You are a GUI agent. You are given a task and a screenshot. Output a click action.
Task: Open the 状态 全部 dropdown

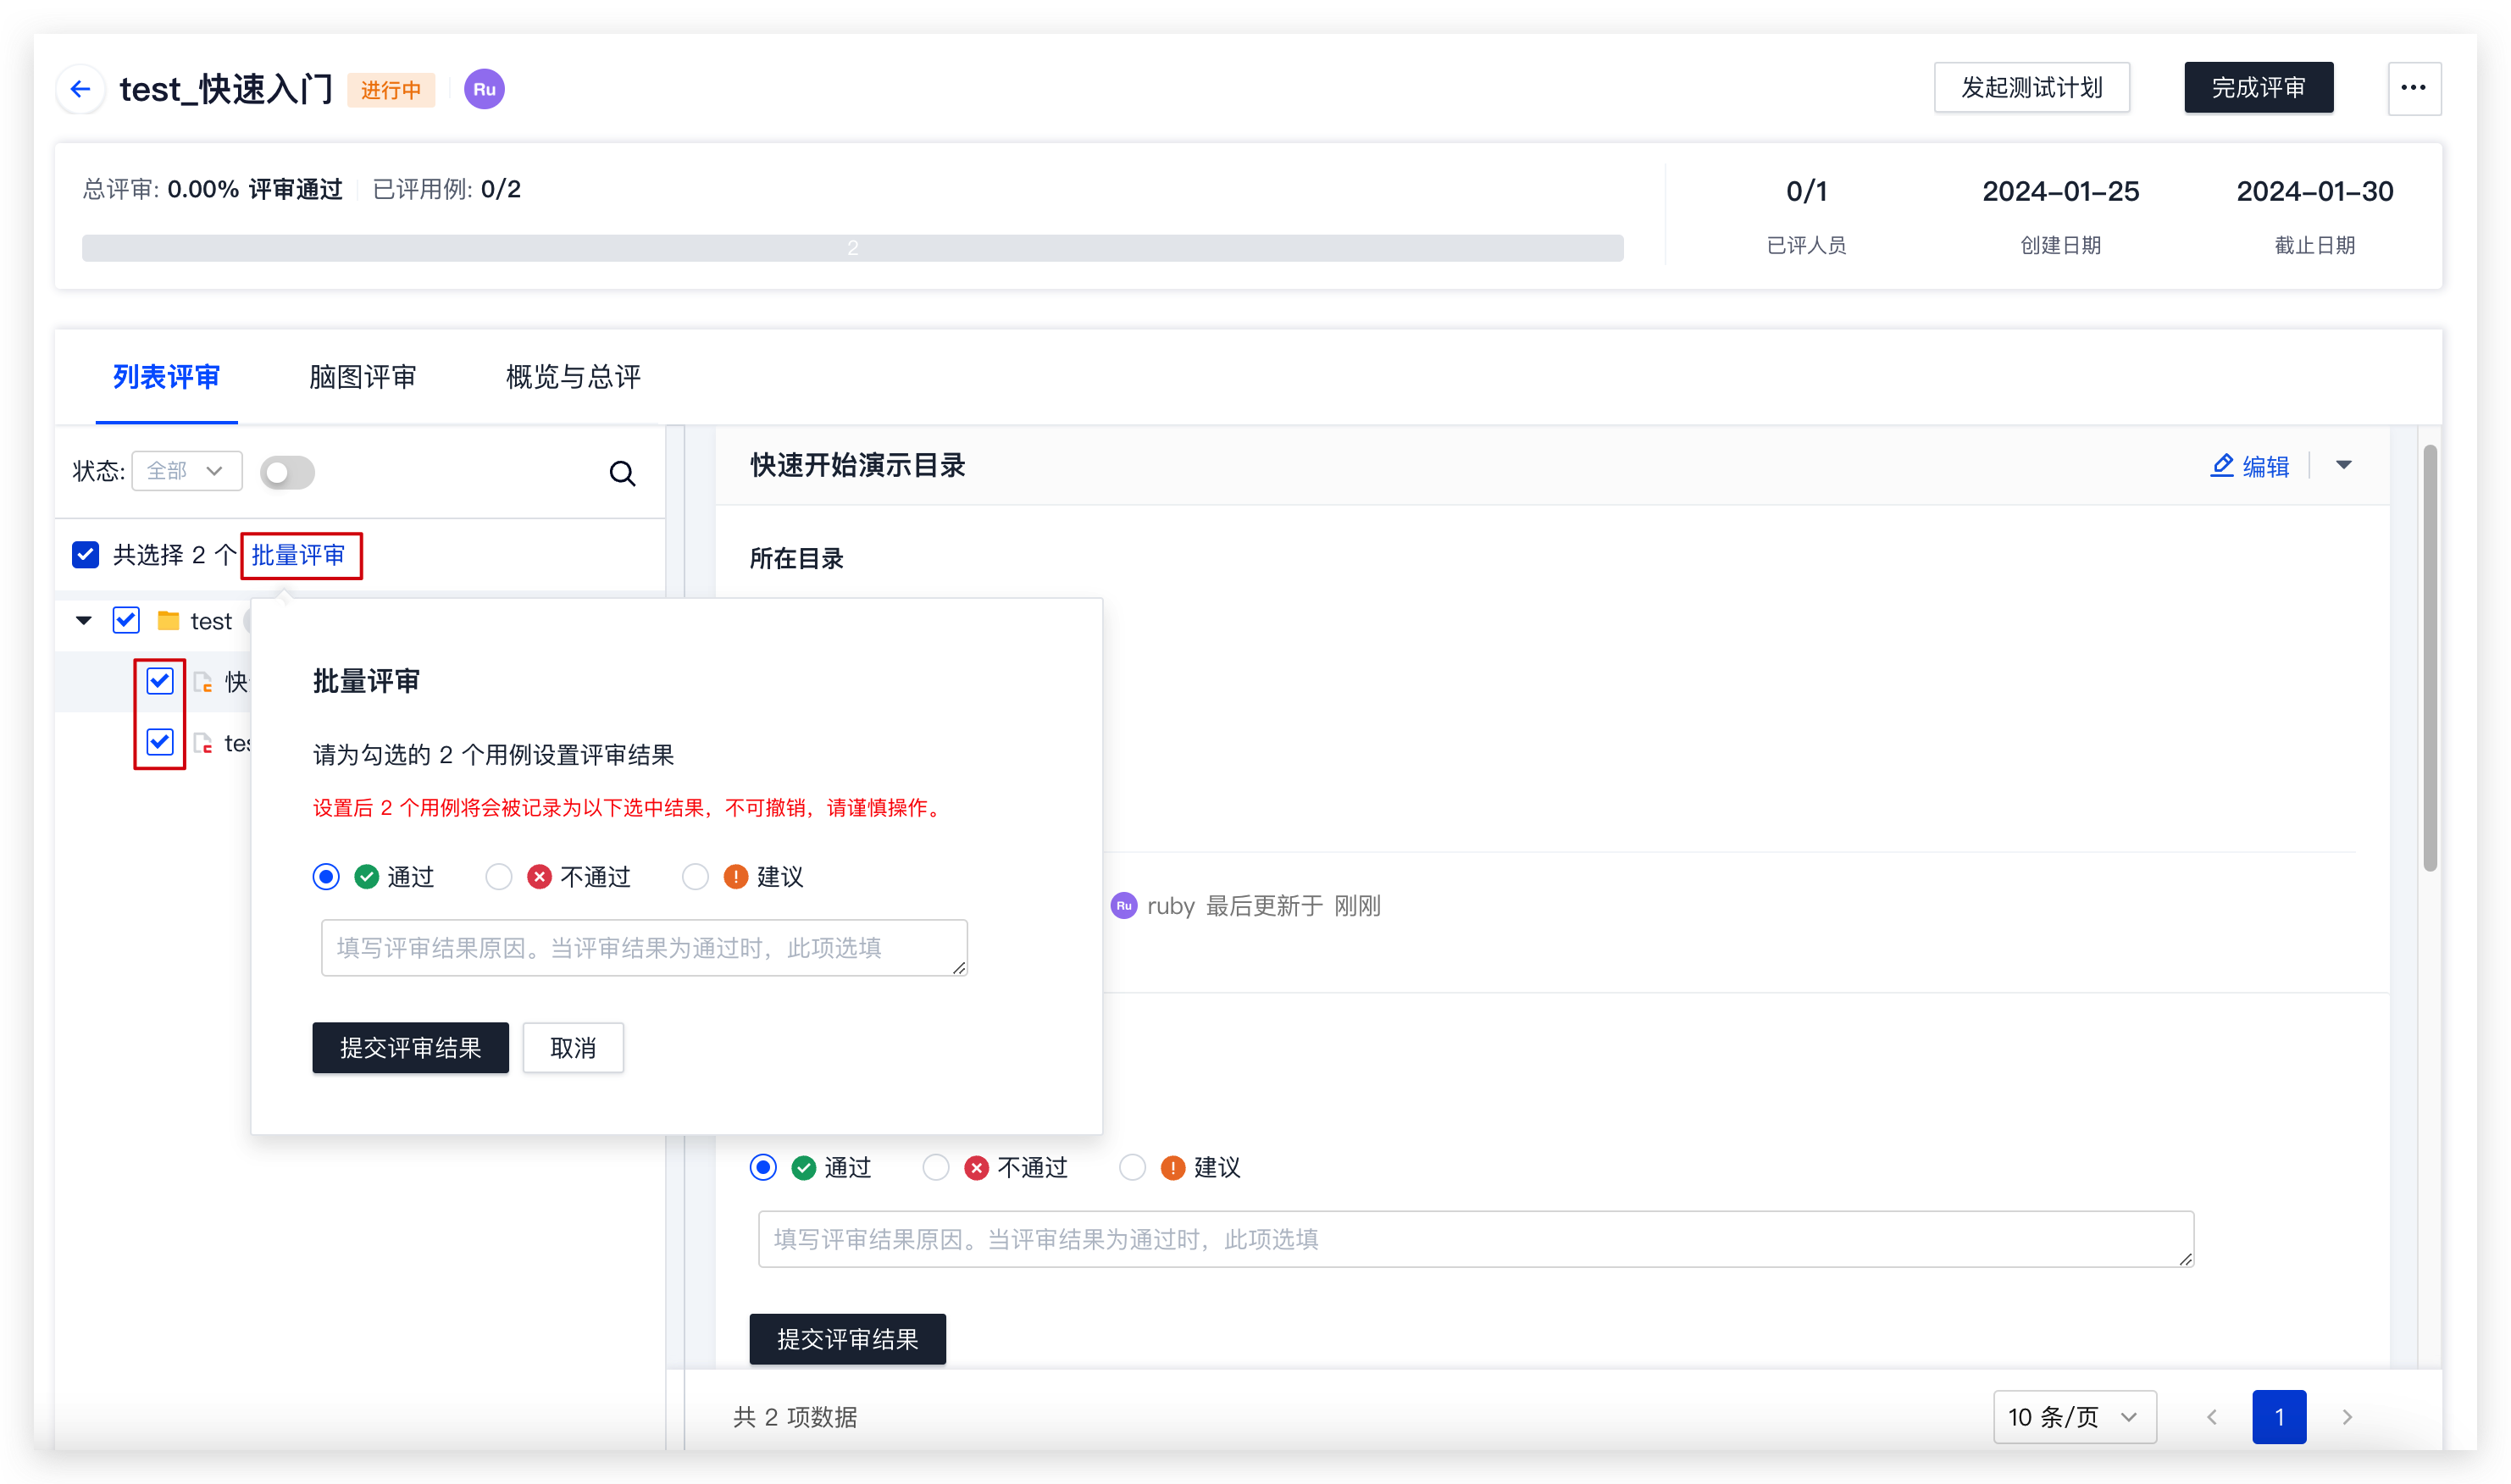(x=187, y=471)
